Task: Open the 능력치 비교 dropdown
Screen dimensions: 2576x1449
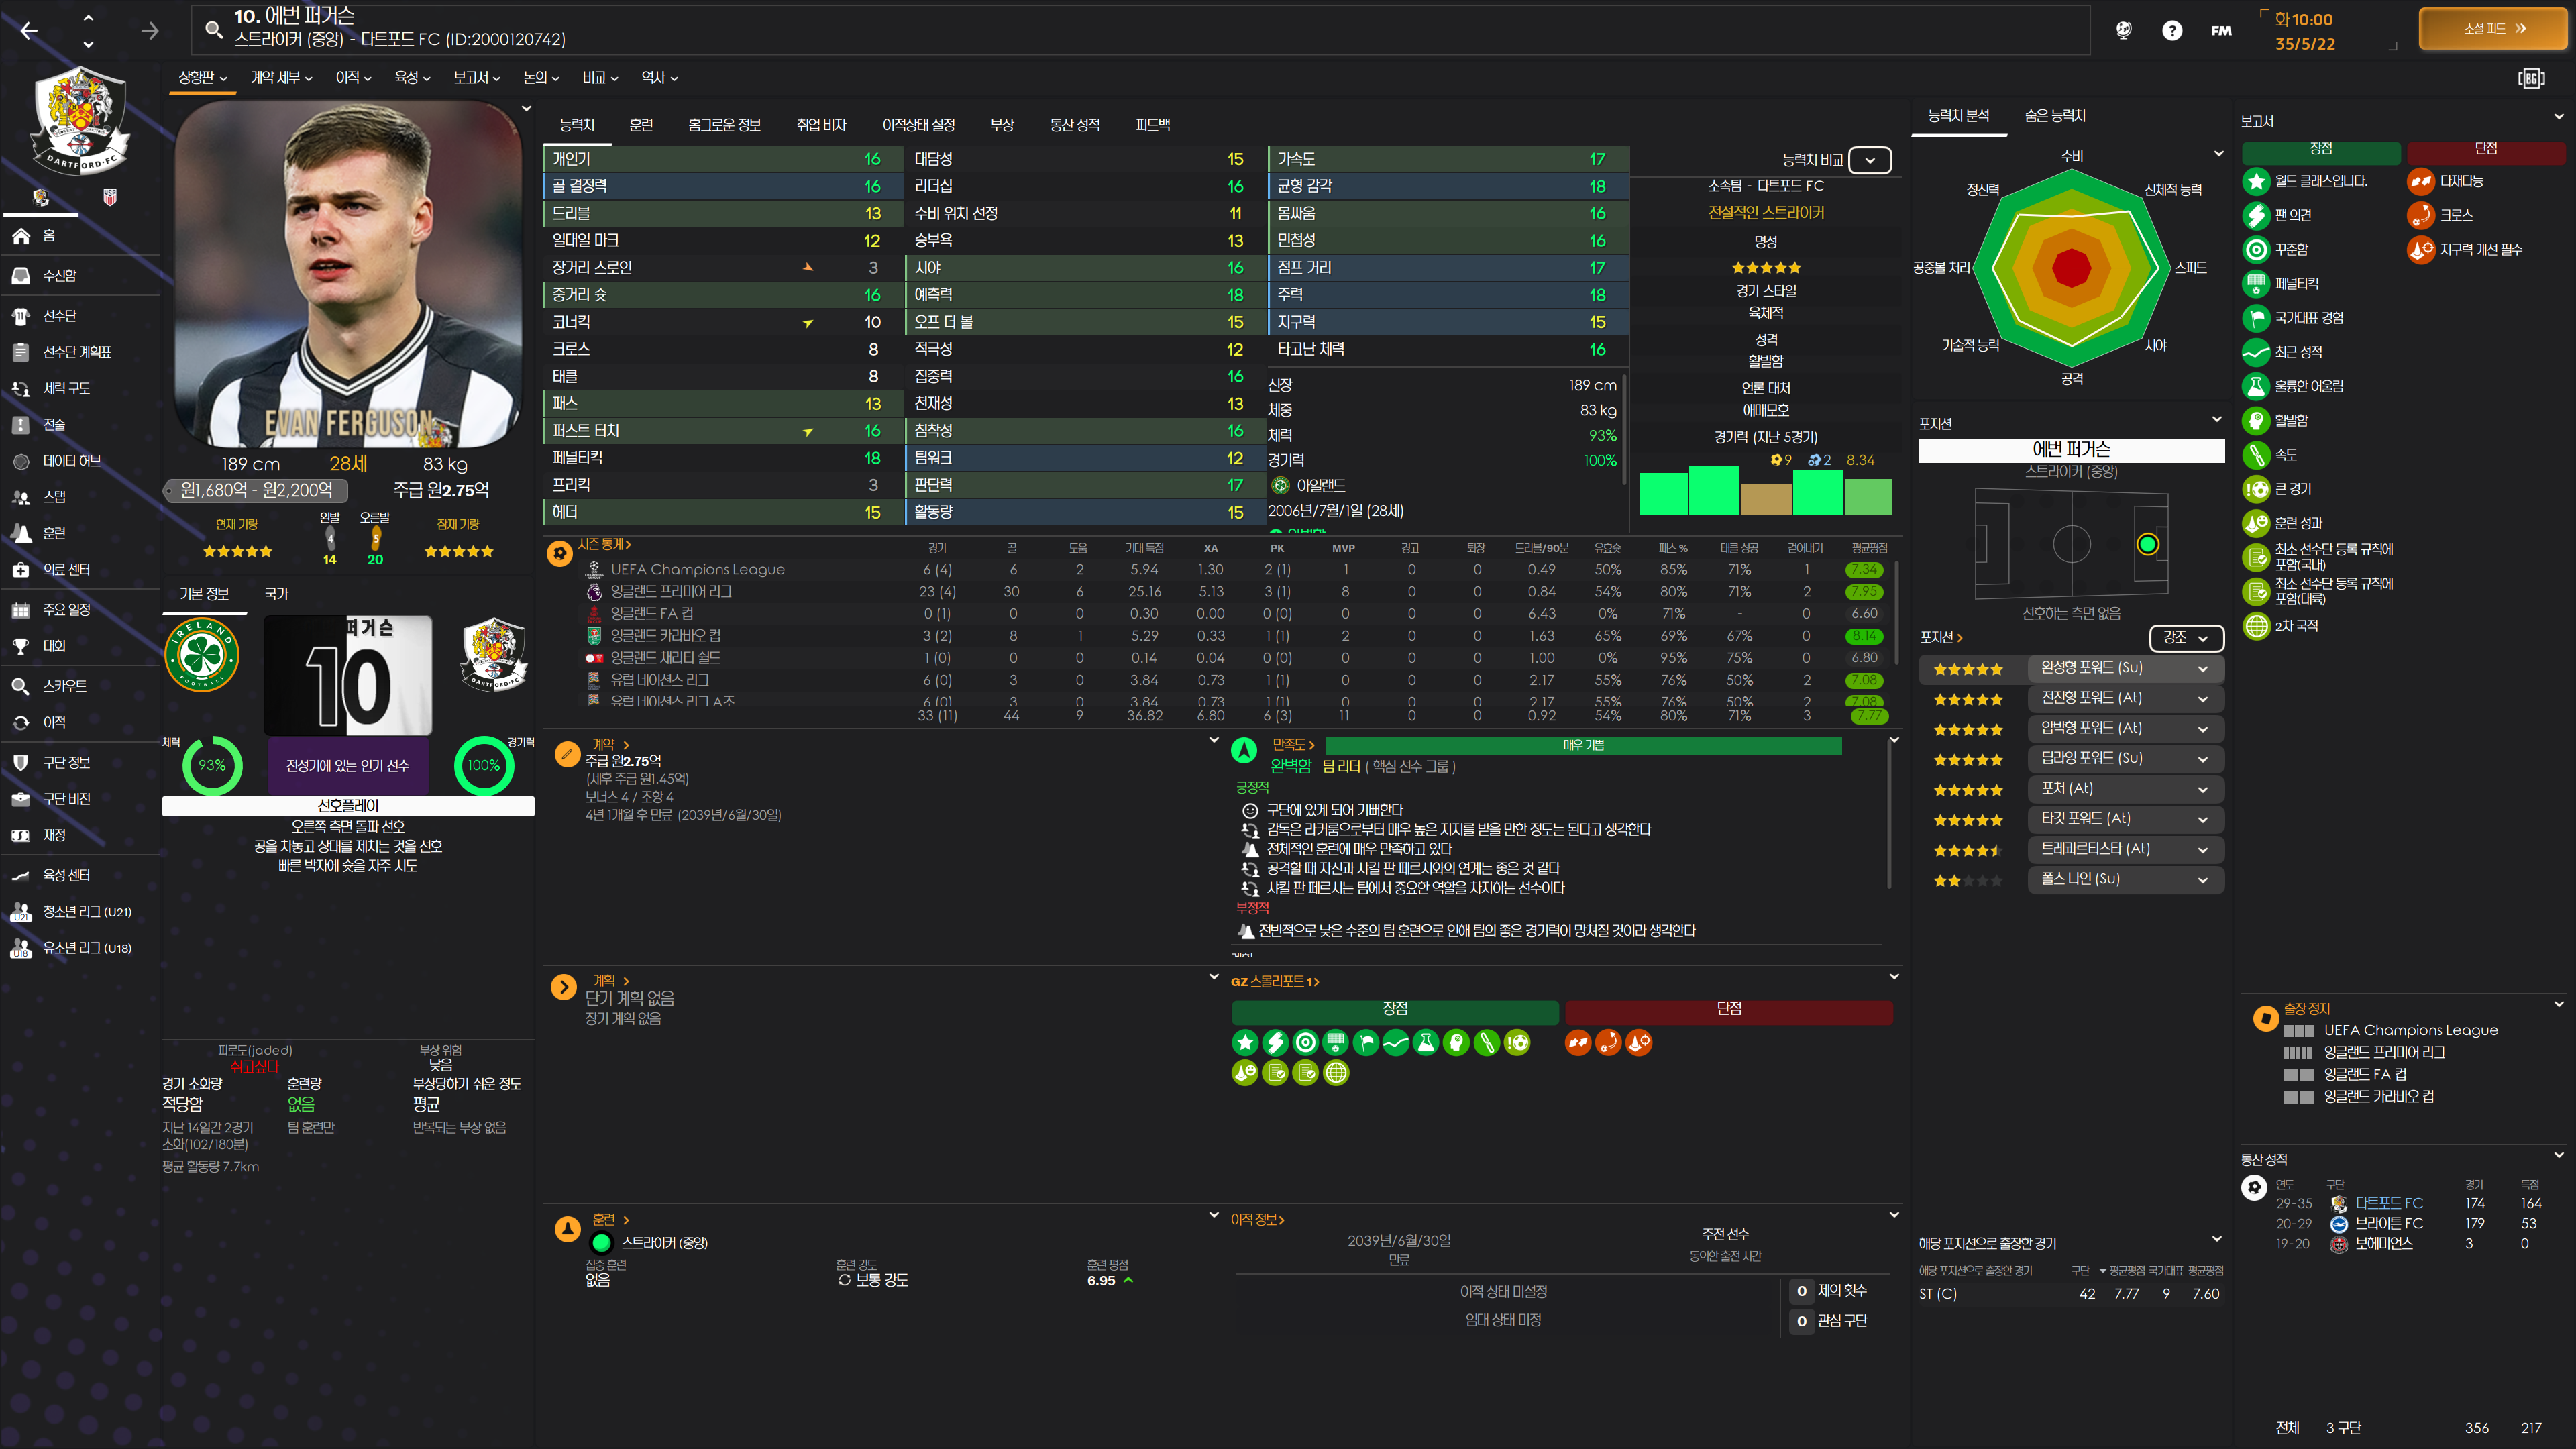Action: pos(1869,160)
